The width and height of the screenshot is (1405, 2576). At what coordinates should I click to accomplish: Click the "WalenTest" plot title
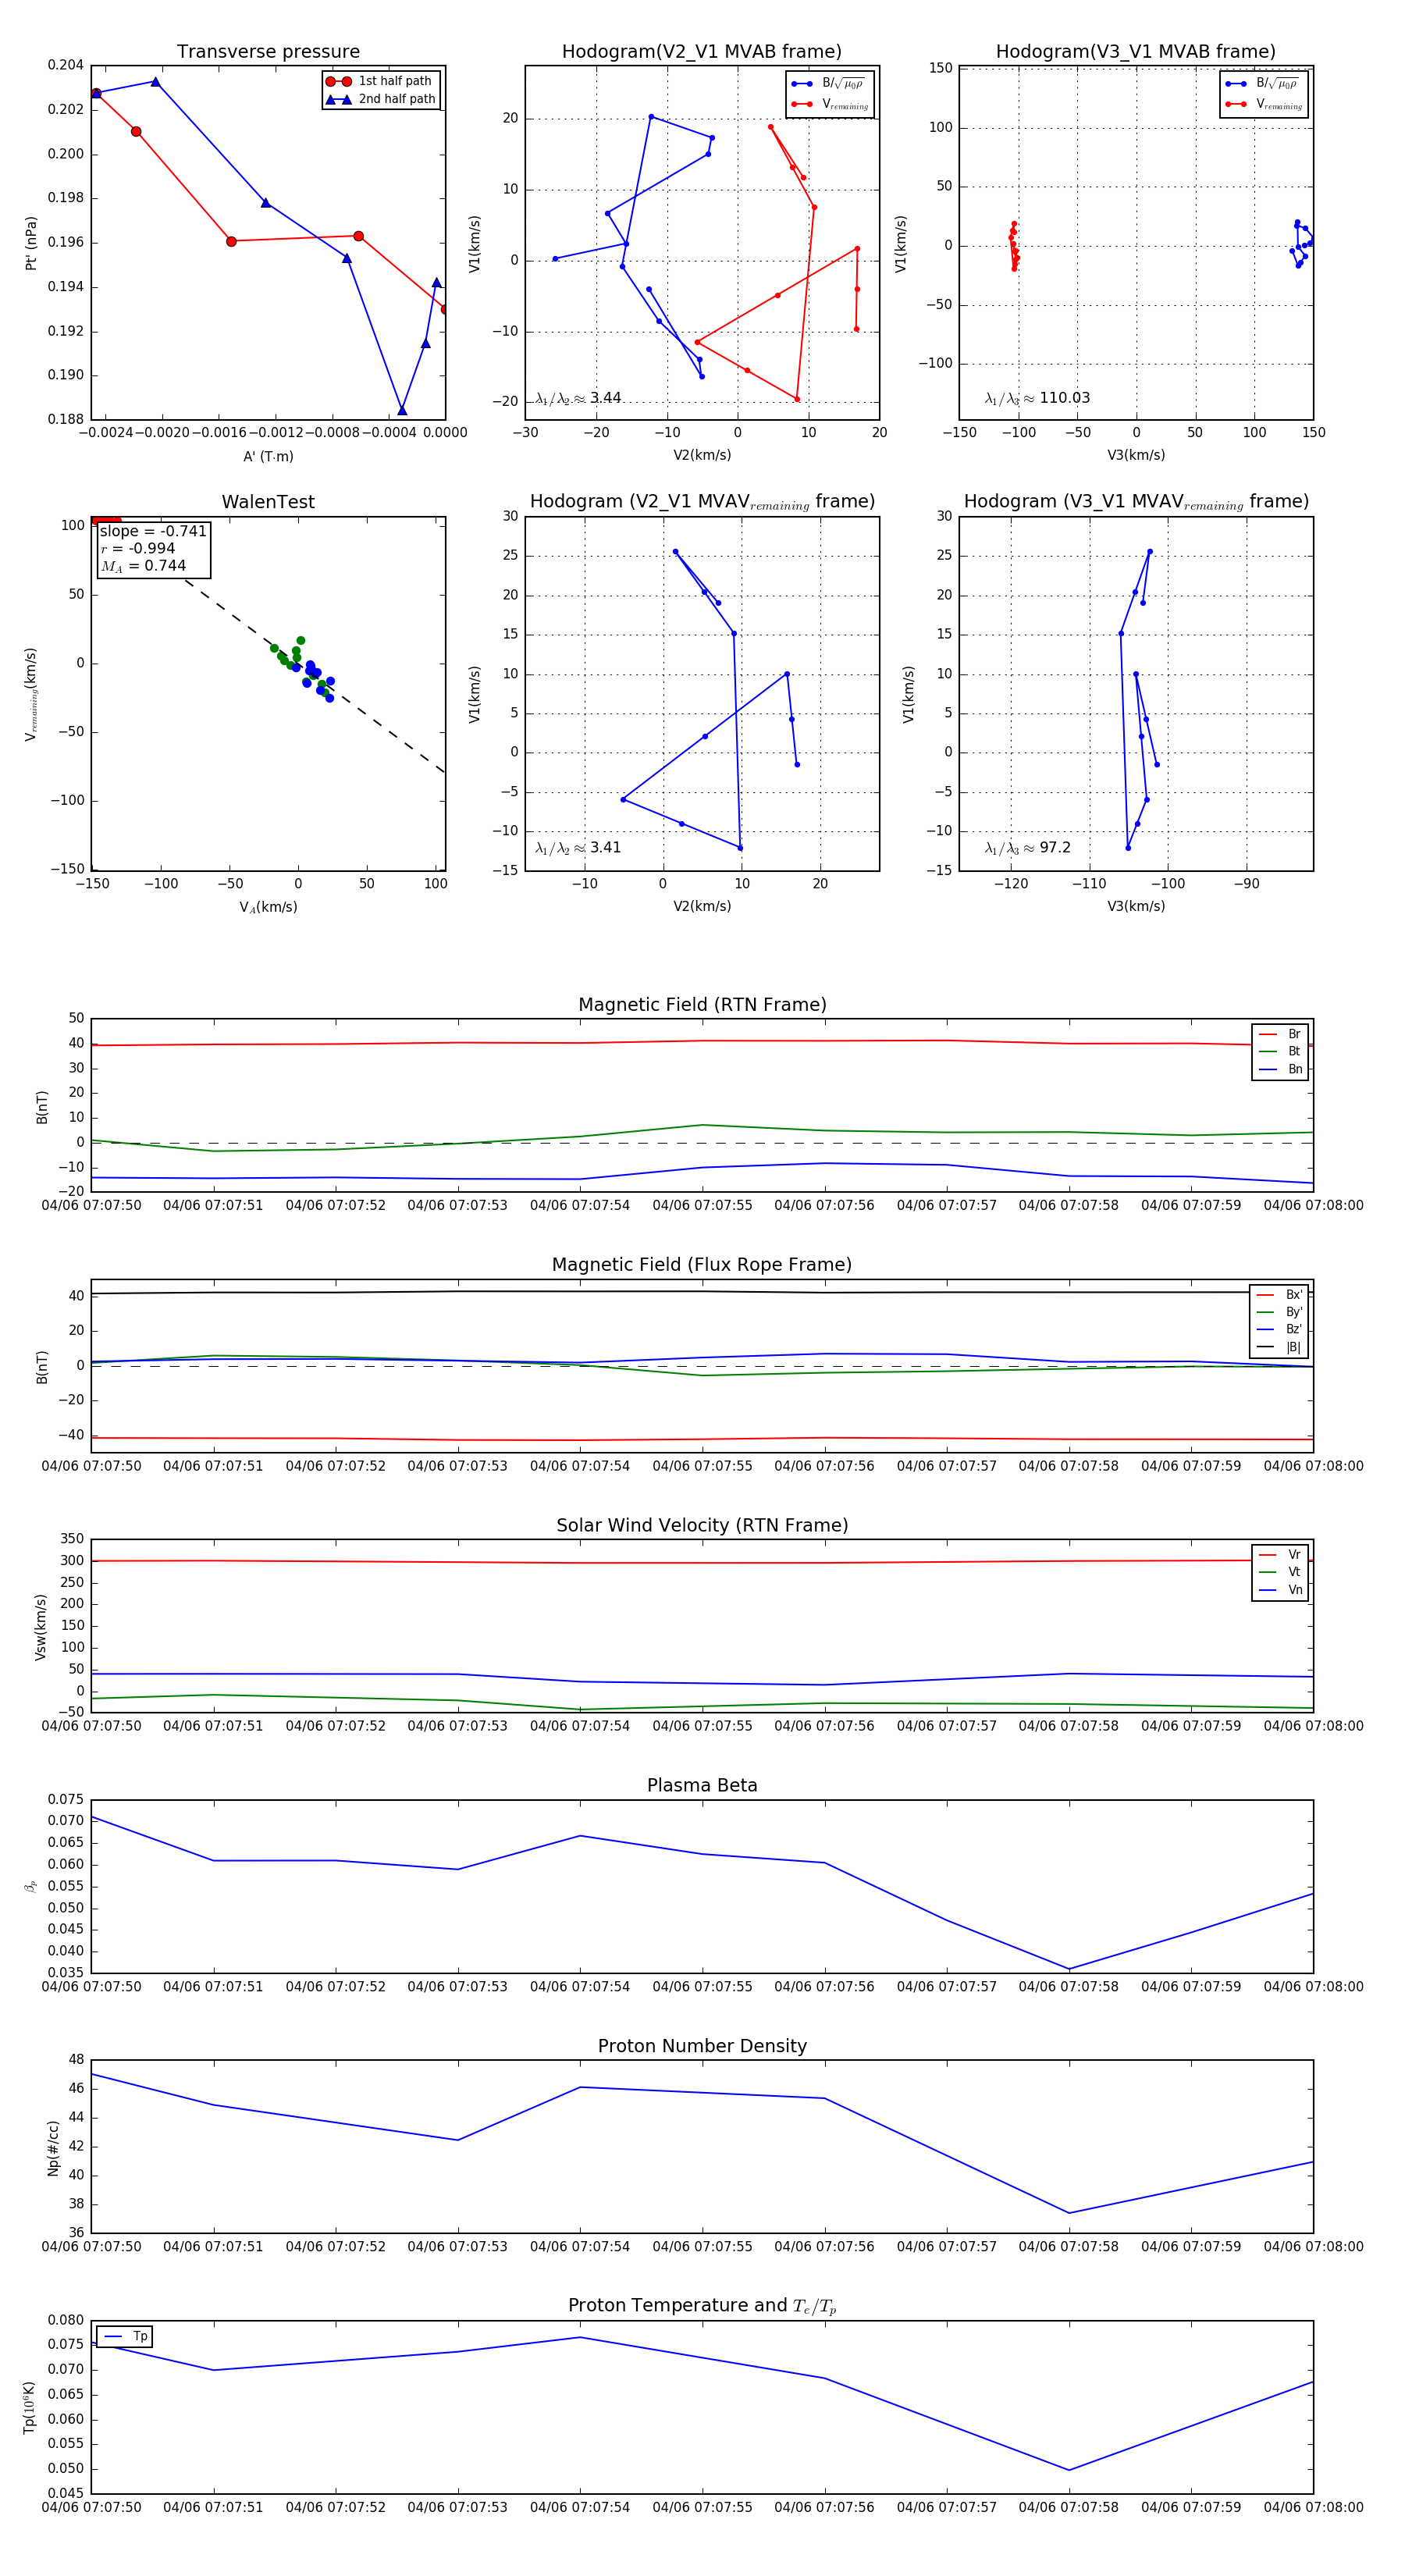(x=268, y=502)
